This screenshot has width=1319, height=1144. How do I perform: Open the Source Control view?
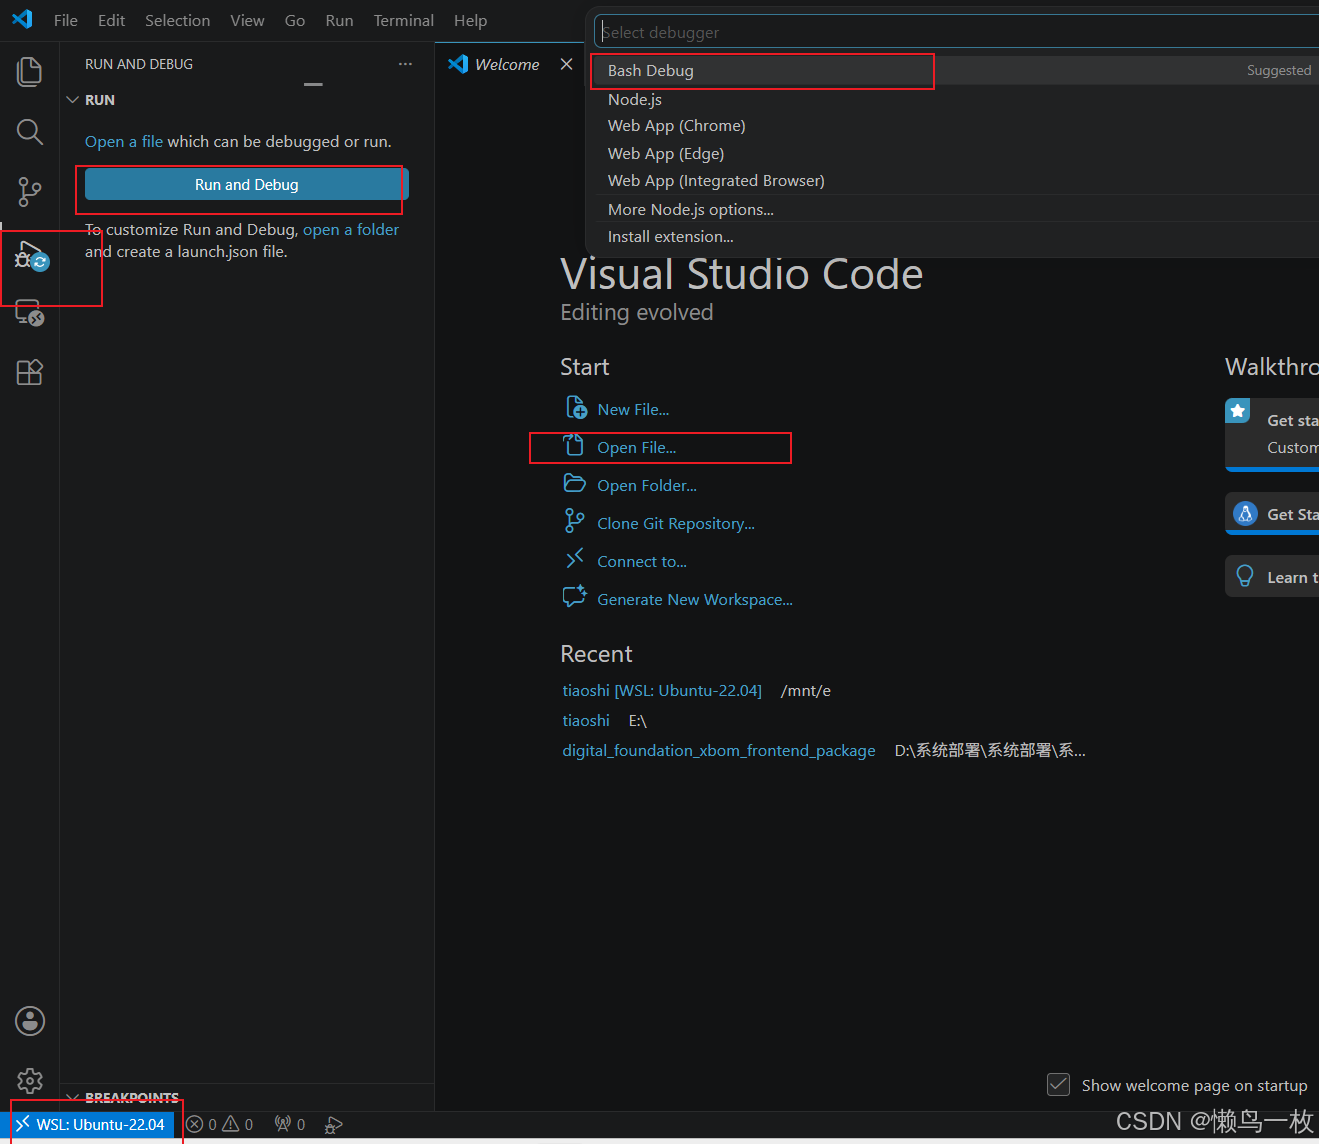[x=30, y=191]
